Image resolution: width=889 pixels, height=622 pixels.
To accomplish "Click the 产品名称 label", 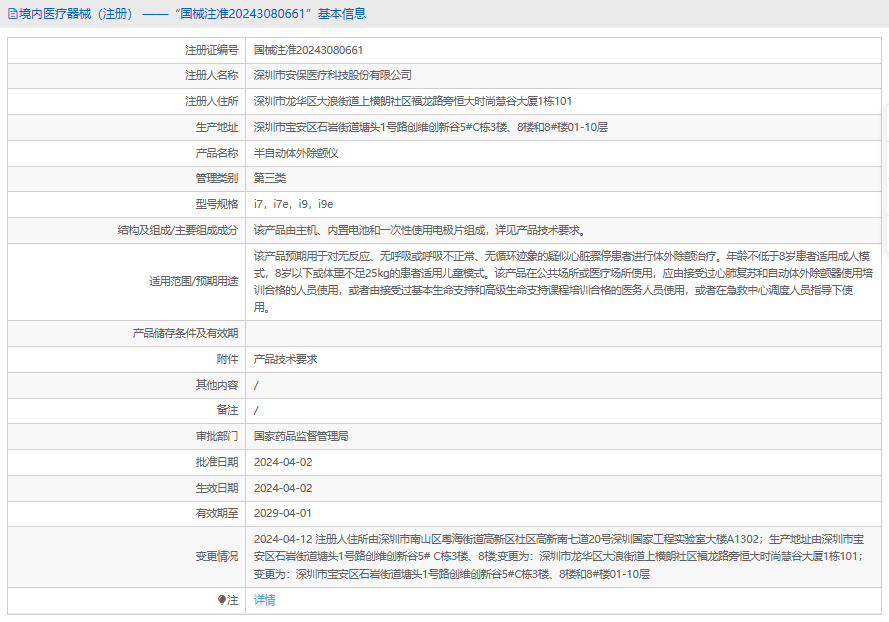I will coord(217,153).
